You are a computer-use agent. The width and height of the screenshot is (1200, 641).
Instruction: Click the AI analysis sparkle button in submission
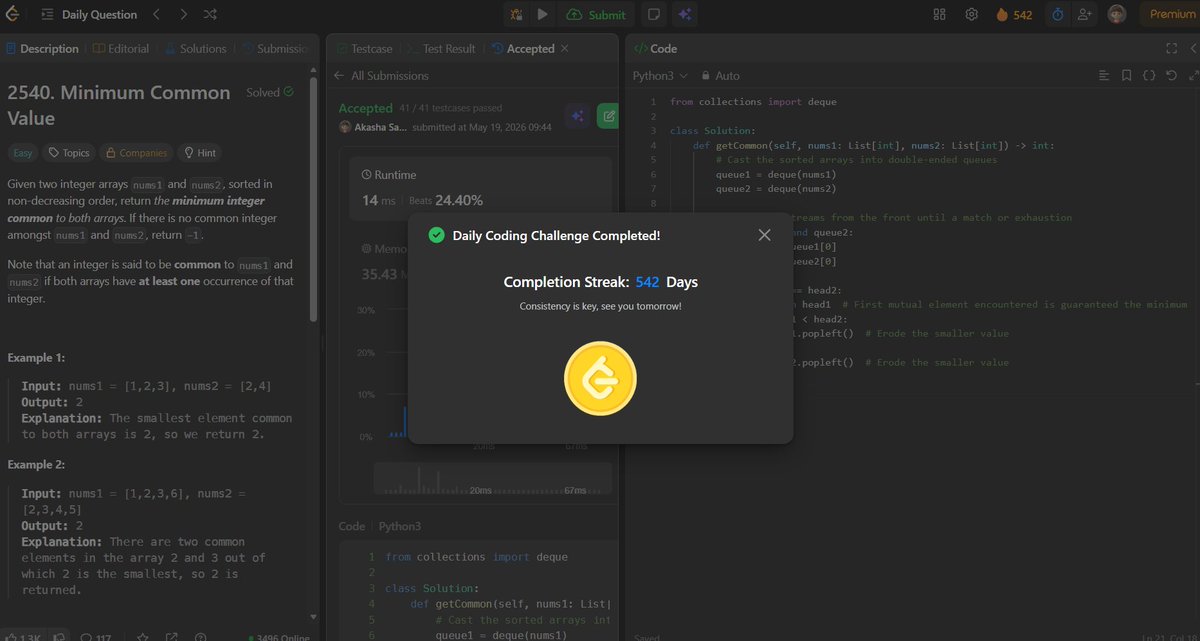click(577, 116)
